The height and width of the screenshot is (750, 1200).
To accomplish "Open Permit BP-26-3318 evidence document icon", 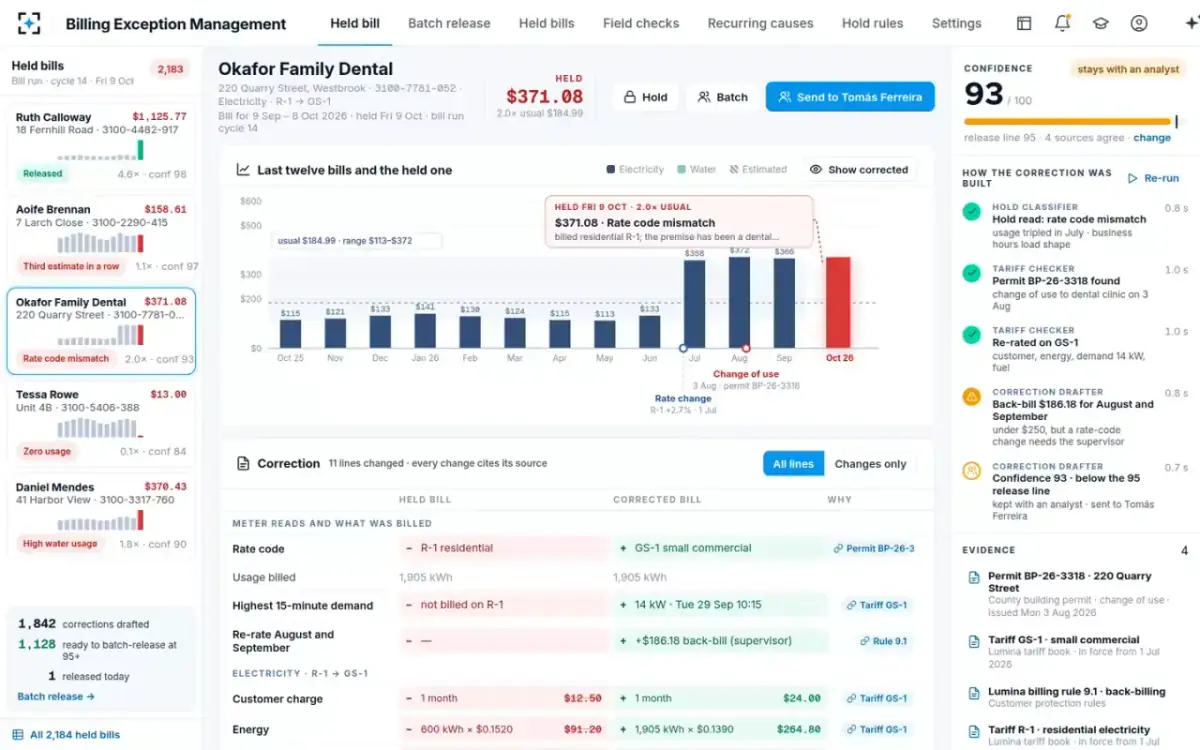I will [974, 578].
